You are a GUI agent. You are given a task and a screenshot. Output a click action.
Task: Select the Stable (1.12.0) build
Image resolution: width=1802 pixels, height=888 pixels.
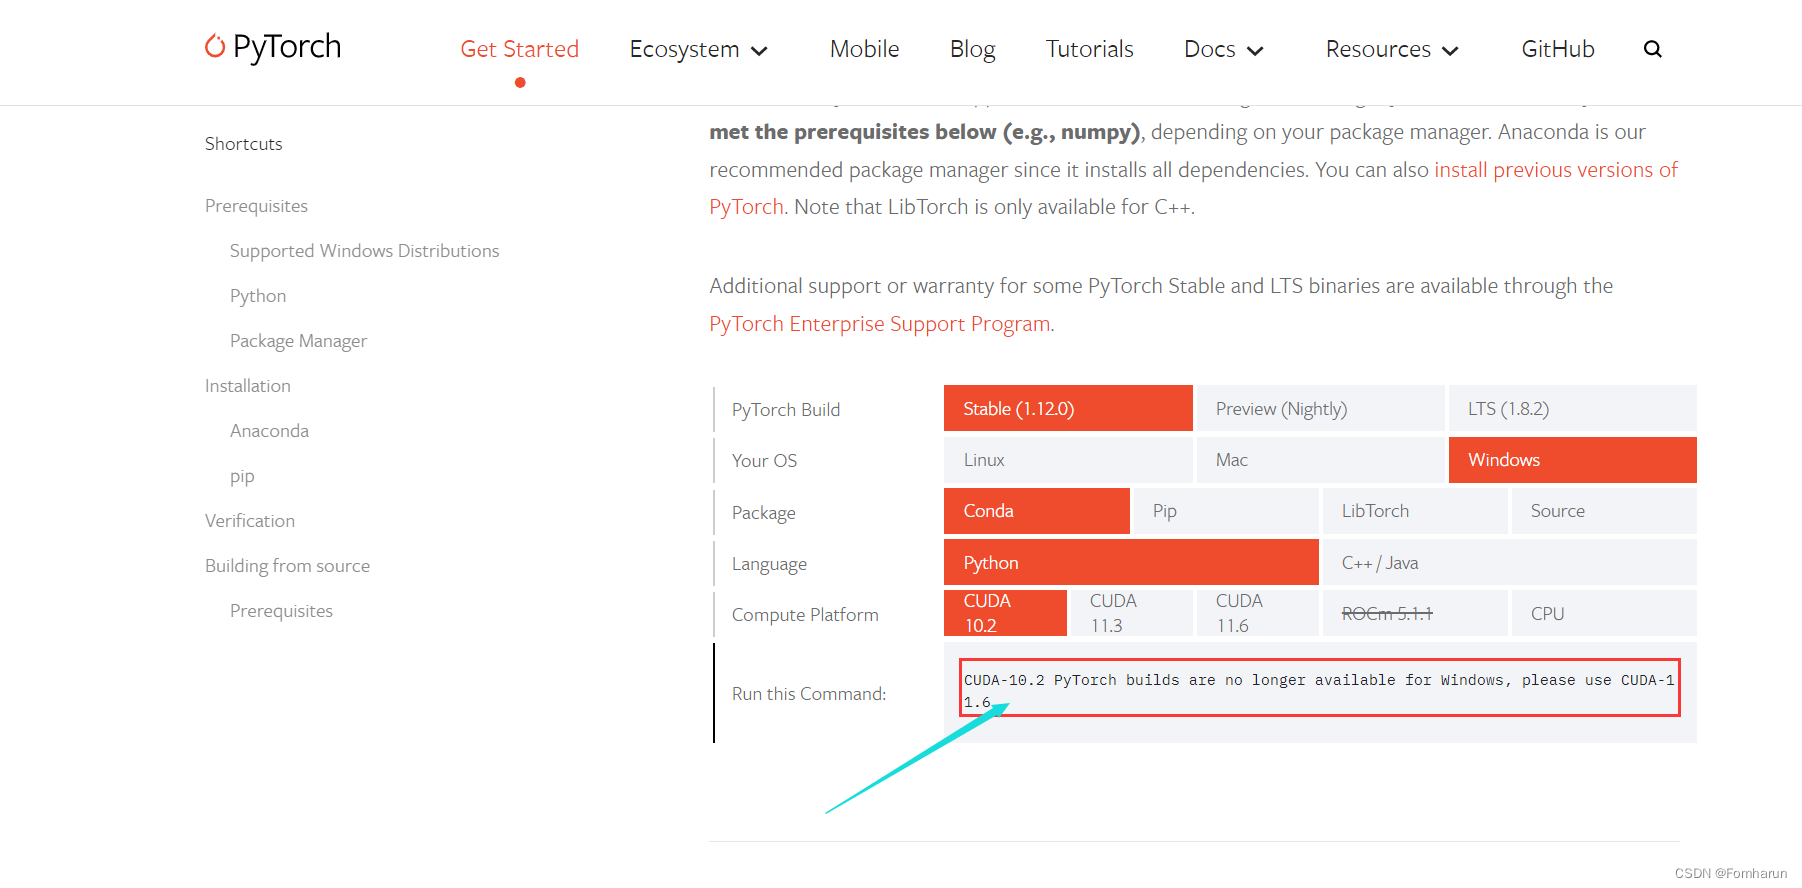[1068, 408]
